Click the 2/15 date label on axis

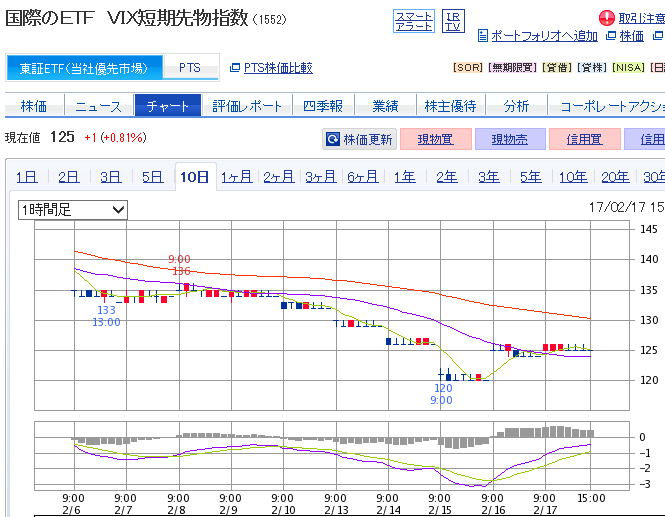[x=439, y=510]
